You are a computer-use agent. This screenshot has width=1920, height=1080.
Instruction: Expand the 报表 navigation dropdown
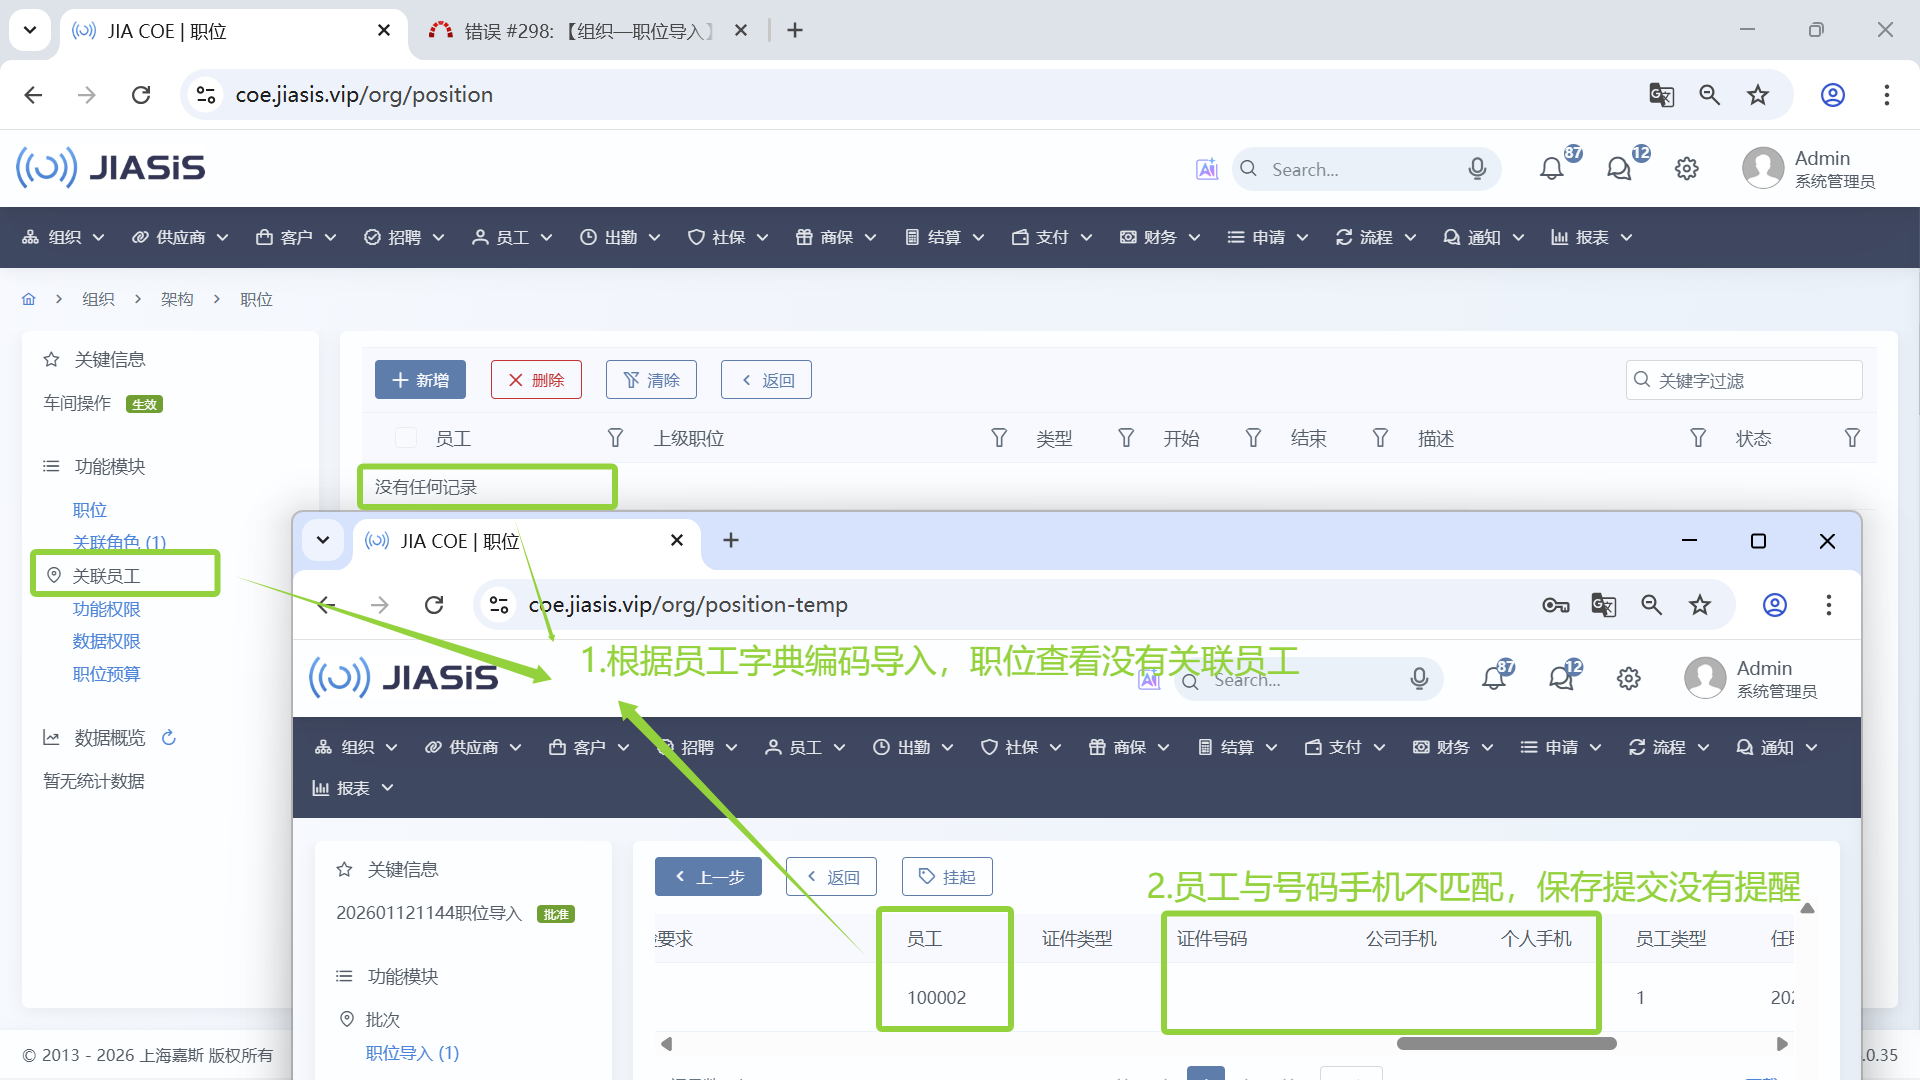pos(1591,237)
